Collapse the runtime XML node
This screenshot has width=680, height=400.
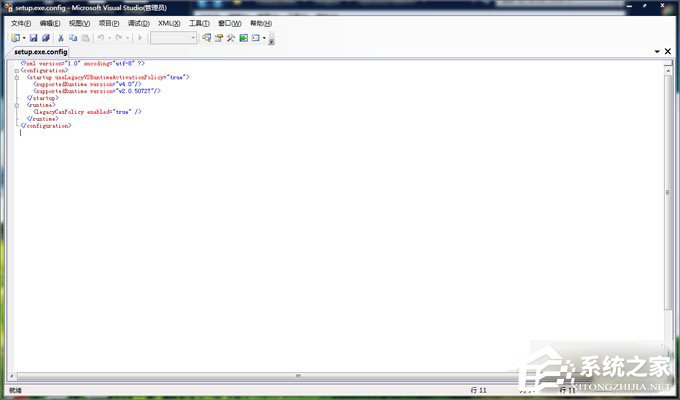(x=17, y=105)
